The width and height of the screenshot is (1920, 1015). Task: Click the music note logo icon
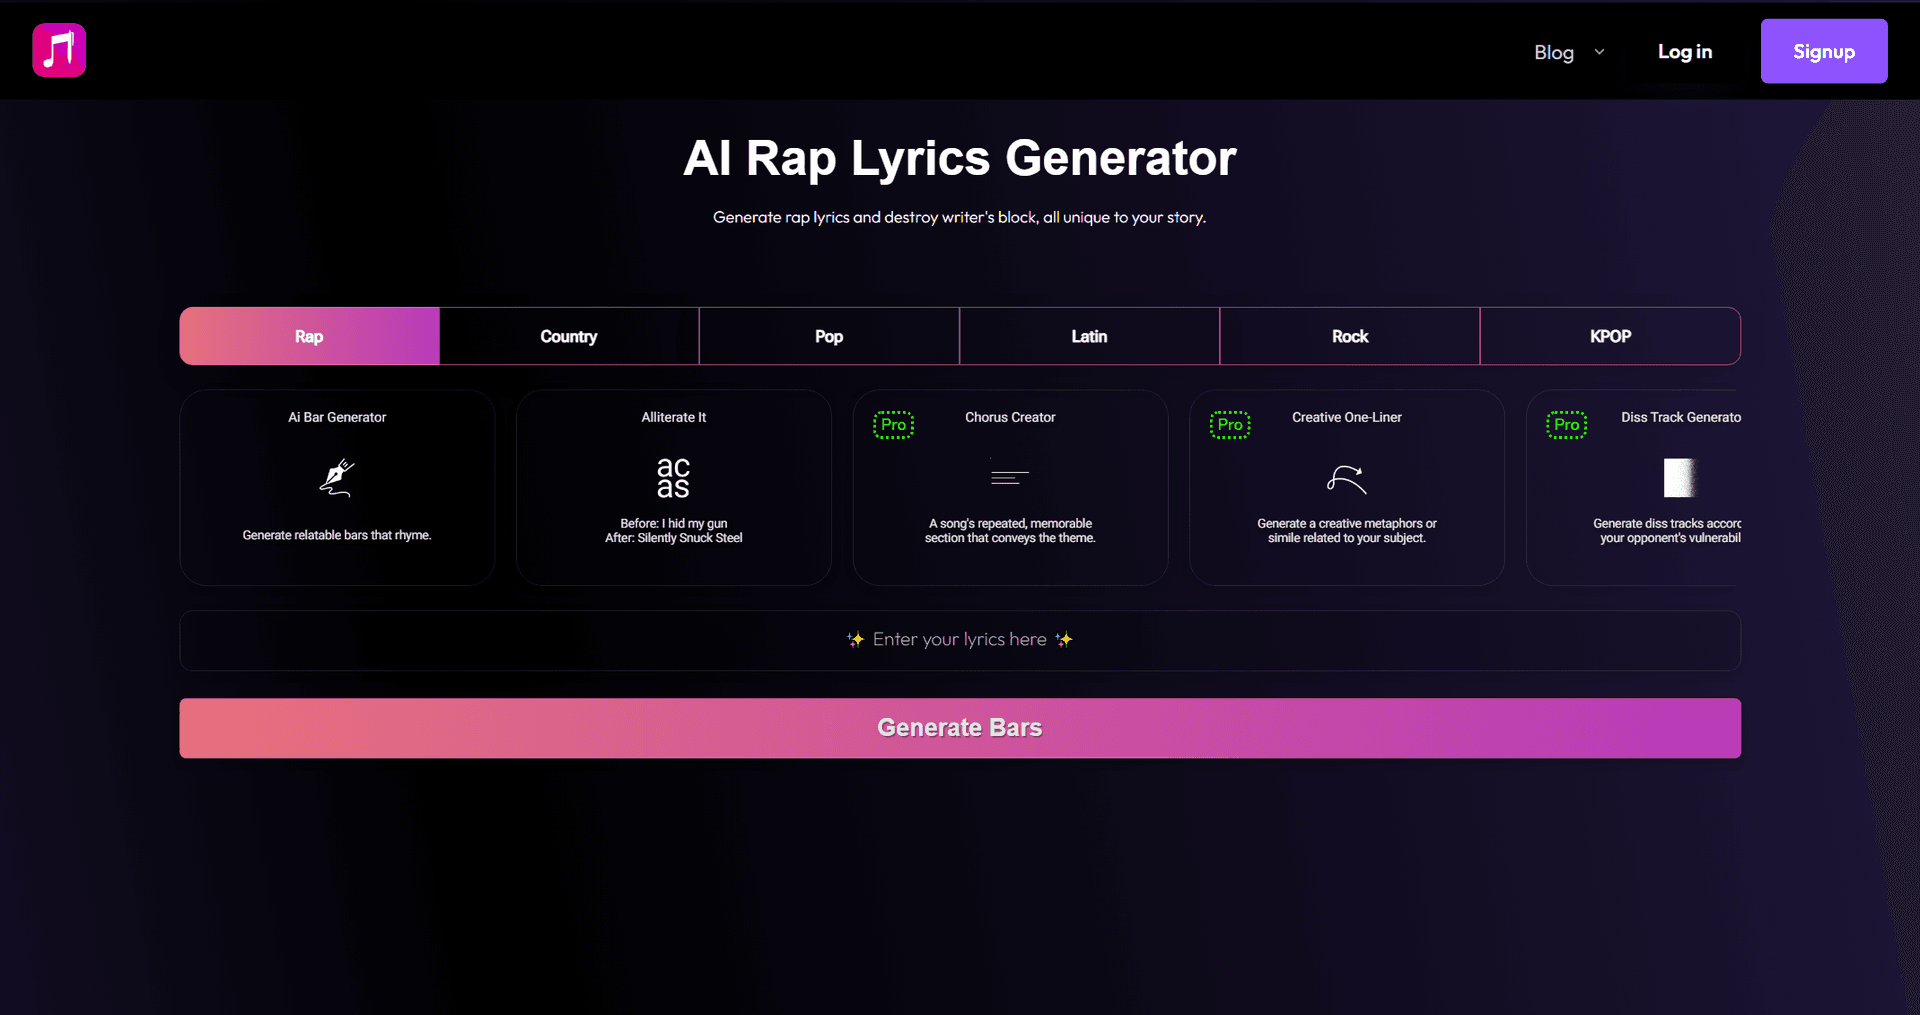(58, 50)
